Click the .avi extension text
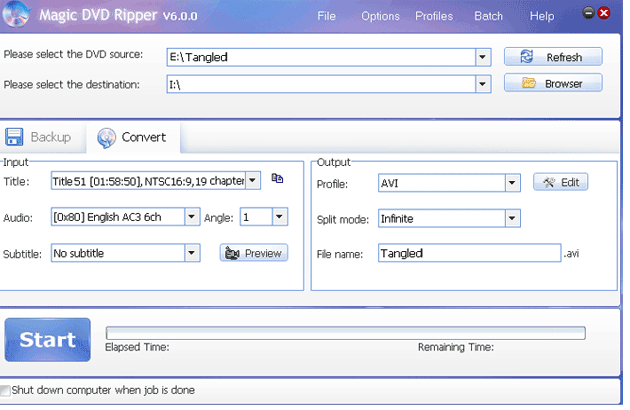Image resolution: width=630 pixels, height=410 pixels. point(571,254)
